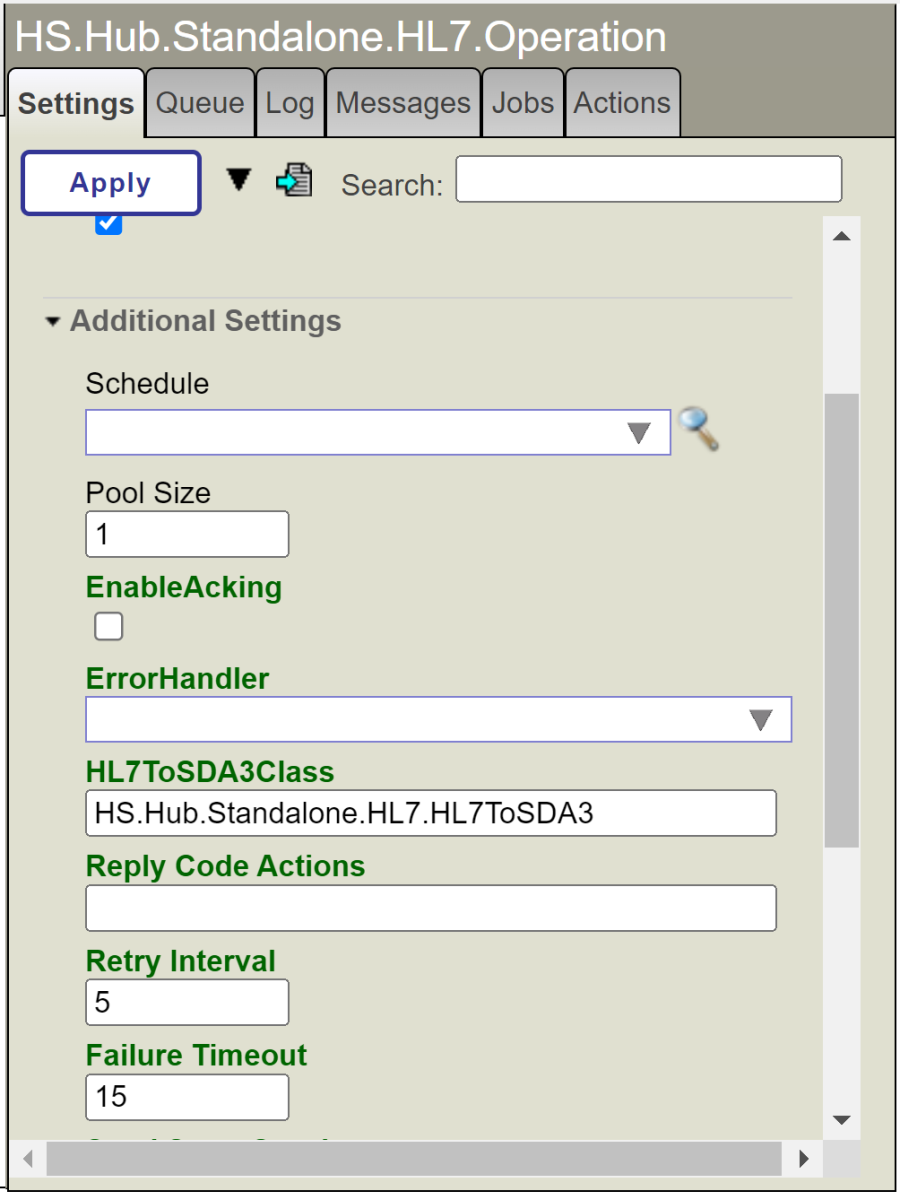Viewport: 900px width, 1200px height.
Task: Switch to the Queue tab
Action: [x=200, y=103]
